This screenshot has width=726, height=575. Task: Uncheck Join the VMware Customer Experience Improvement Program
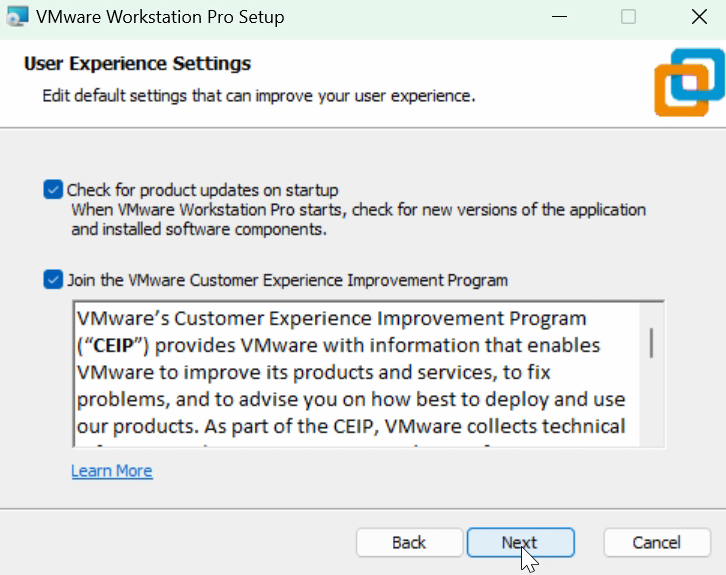click(x=53, y=280)
